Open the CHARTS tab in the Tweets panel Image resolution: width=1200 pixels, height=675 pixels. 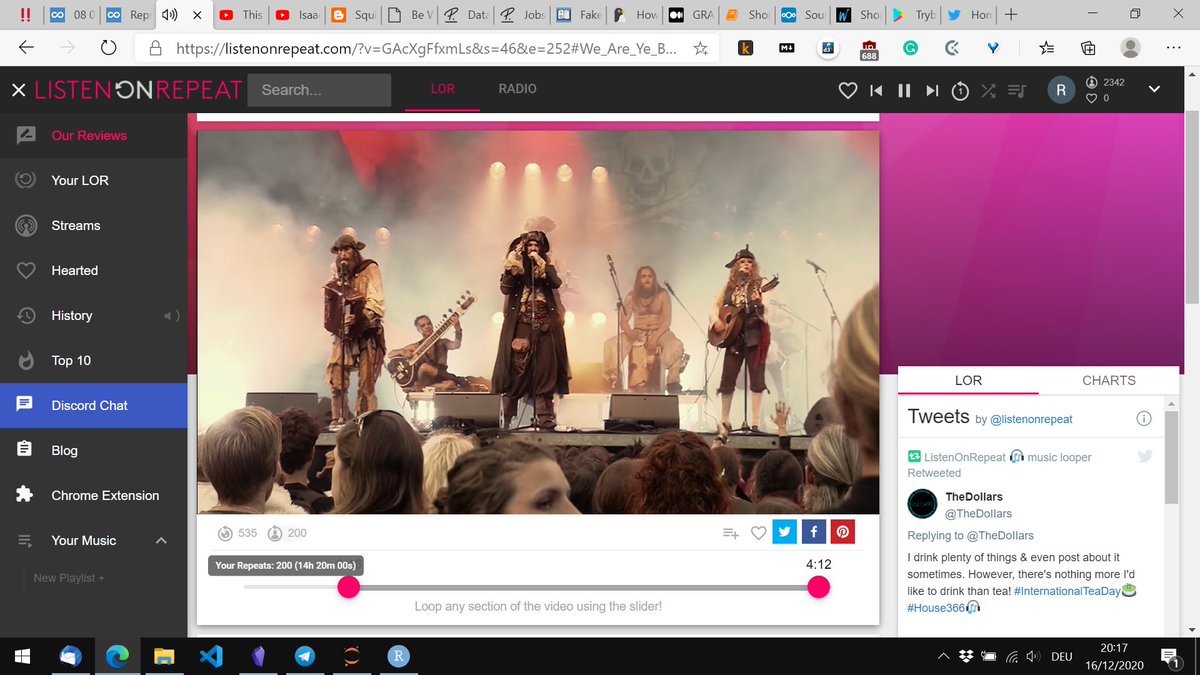click(1108, 380)
